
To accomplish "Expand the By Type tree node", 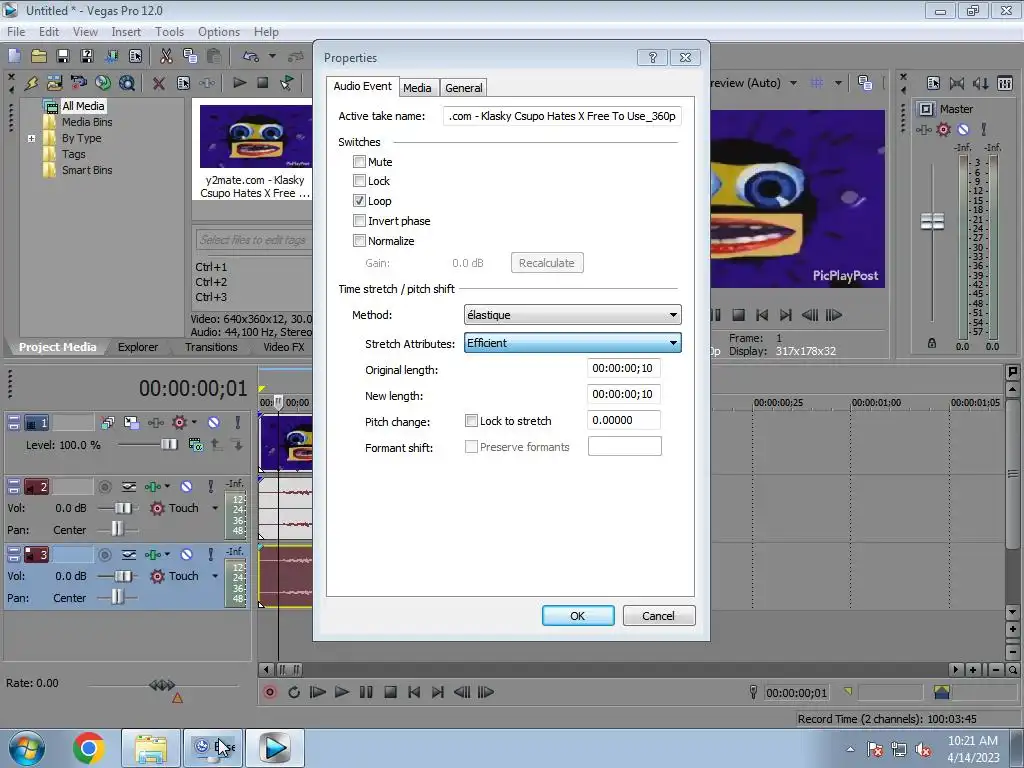I will click(31, 138).
